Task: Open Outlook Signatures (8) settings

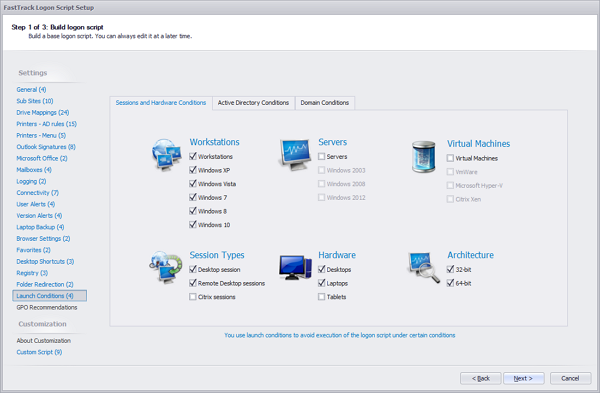Action: tap(46, 147)
